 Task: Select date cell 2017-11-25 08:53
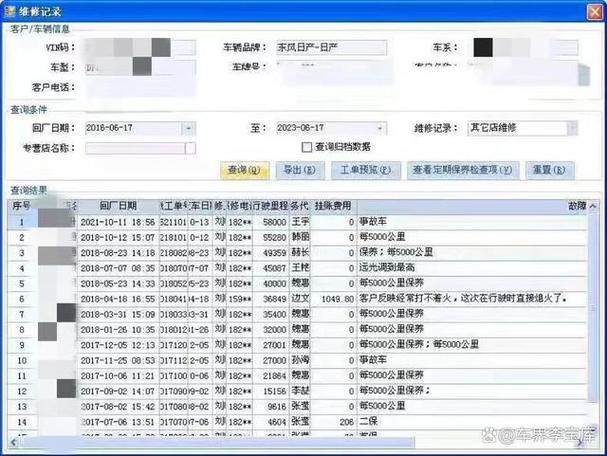118,361
